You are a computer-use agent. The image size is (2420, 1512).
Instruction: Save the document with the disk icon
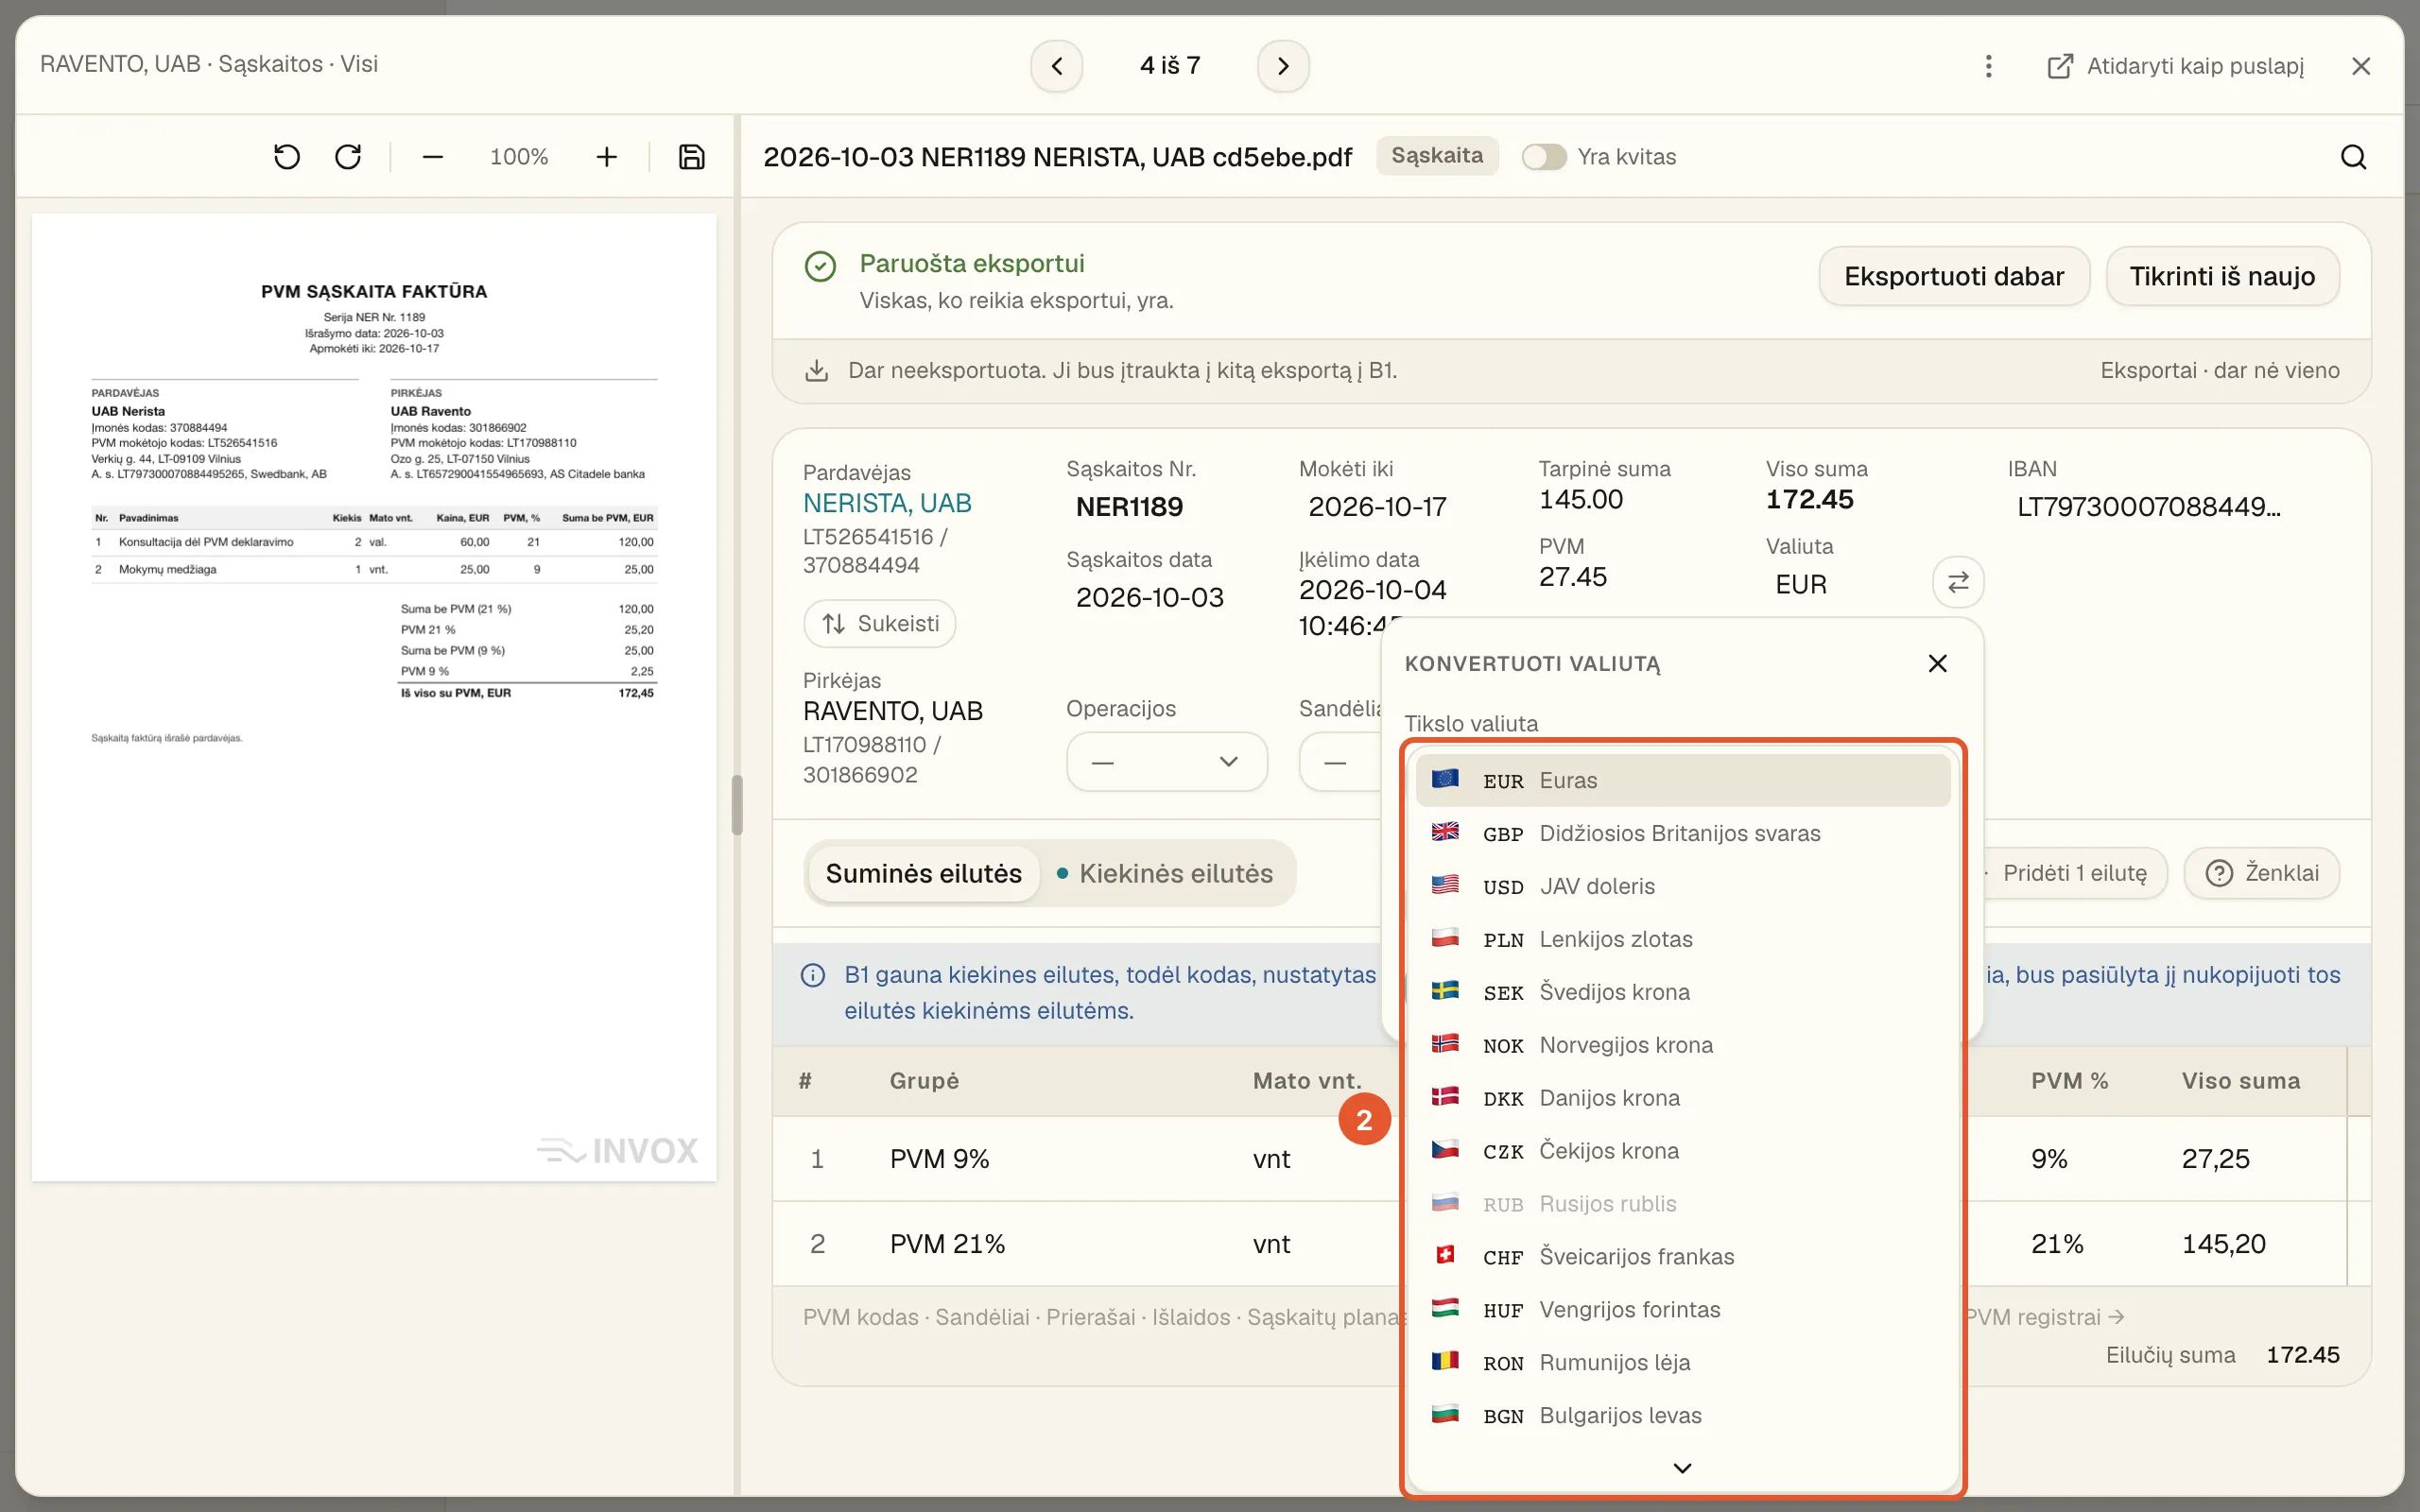(692, 157)
